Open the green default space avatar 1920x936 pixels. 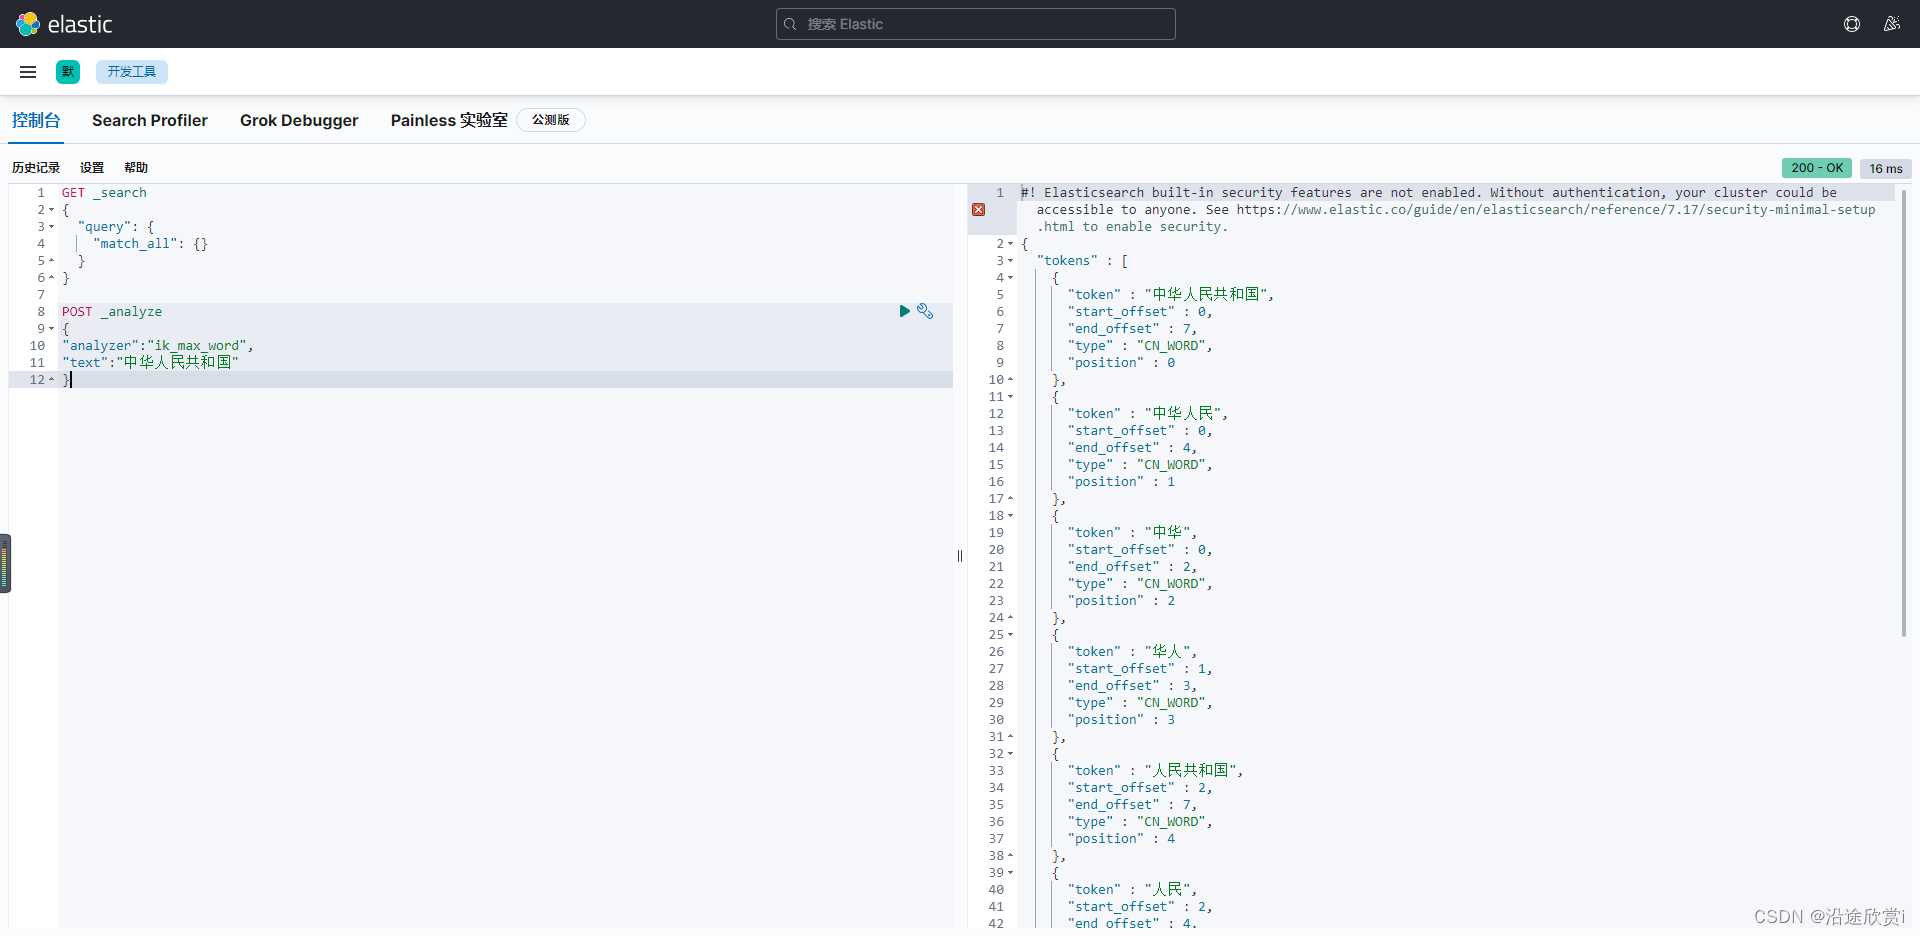pyautogui.click(x=68, y=72)
